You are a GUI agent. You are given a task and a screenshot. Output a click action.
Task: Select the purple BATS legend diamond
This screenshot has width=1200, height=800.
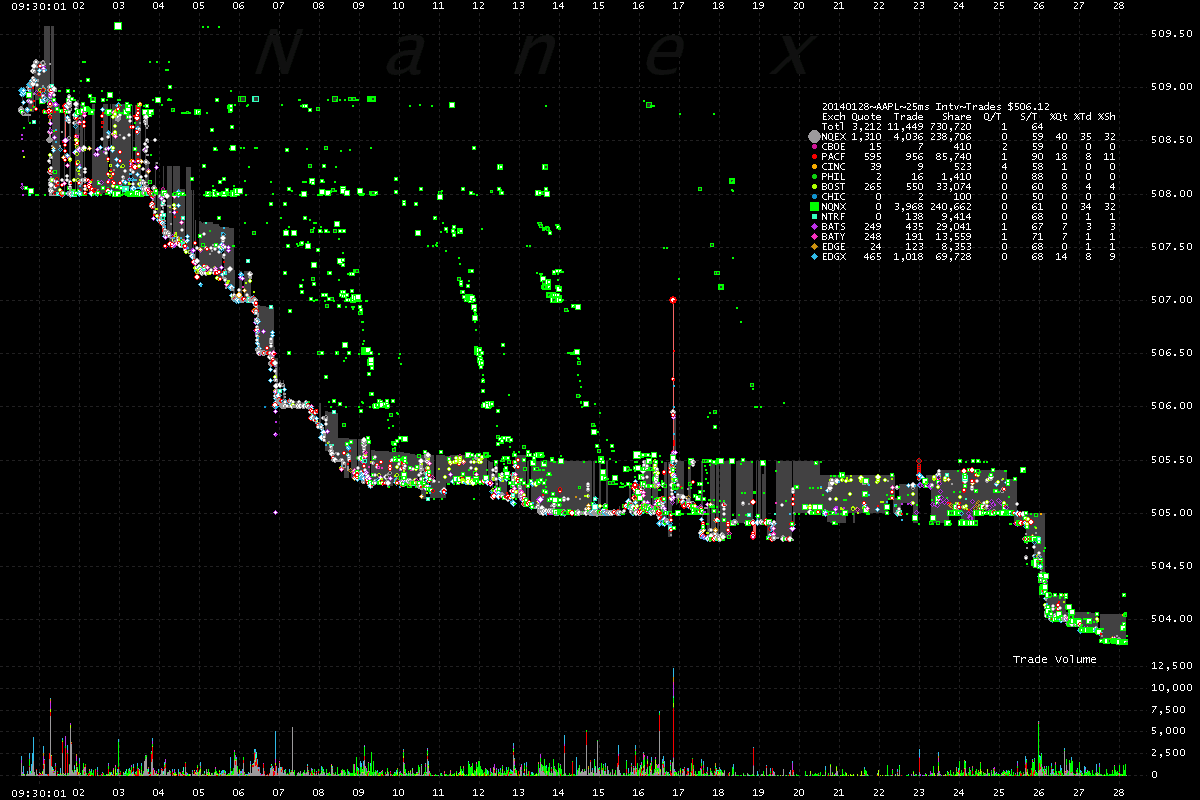pos(814,227)
